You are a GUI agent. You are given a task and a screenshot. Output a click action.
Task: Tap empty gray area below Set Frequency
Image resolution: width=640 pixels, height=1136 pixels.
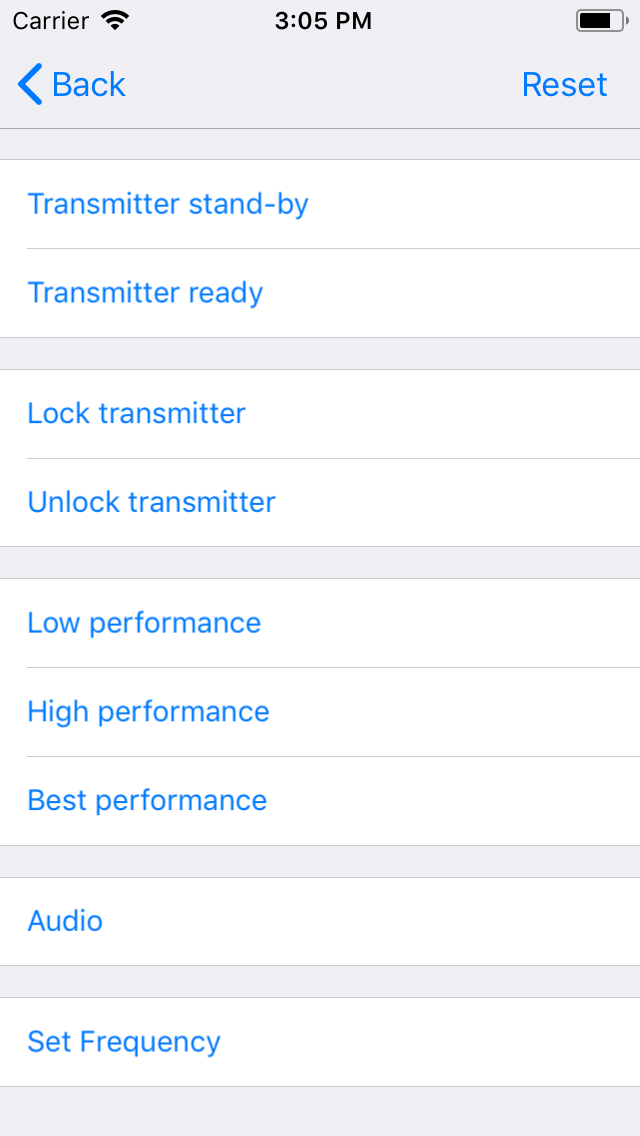coord(320,1111)
